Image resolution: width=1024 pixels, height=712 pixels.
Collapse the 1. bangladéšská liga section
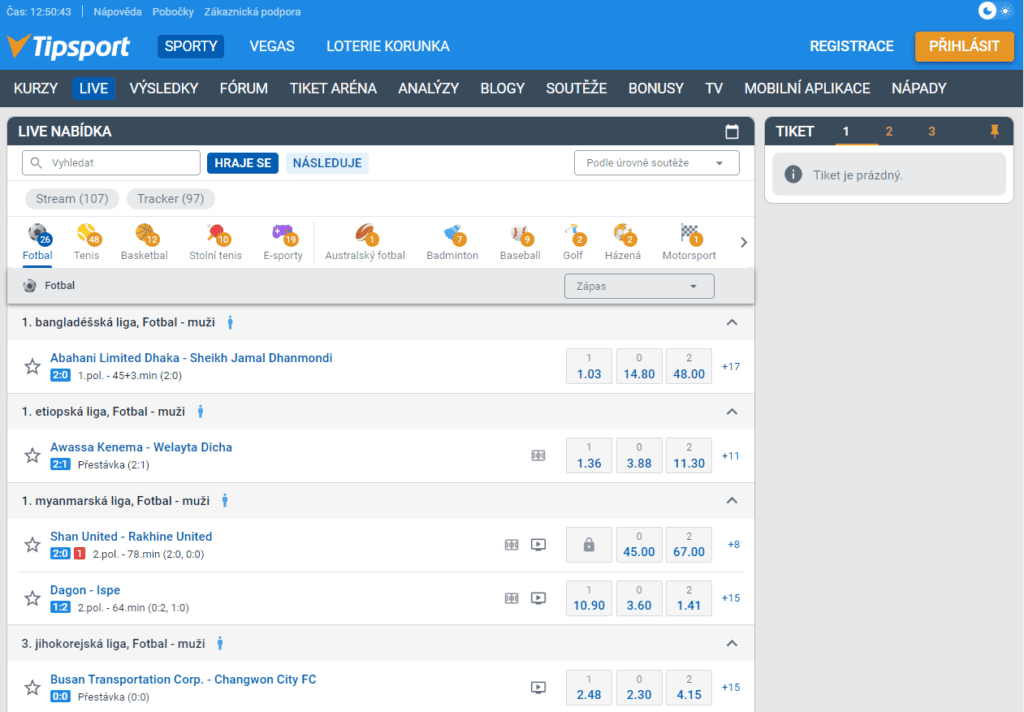(732, 322)
